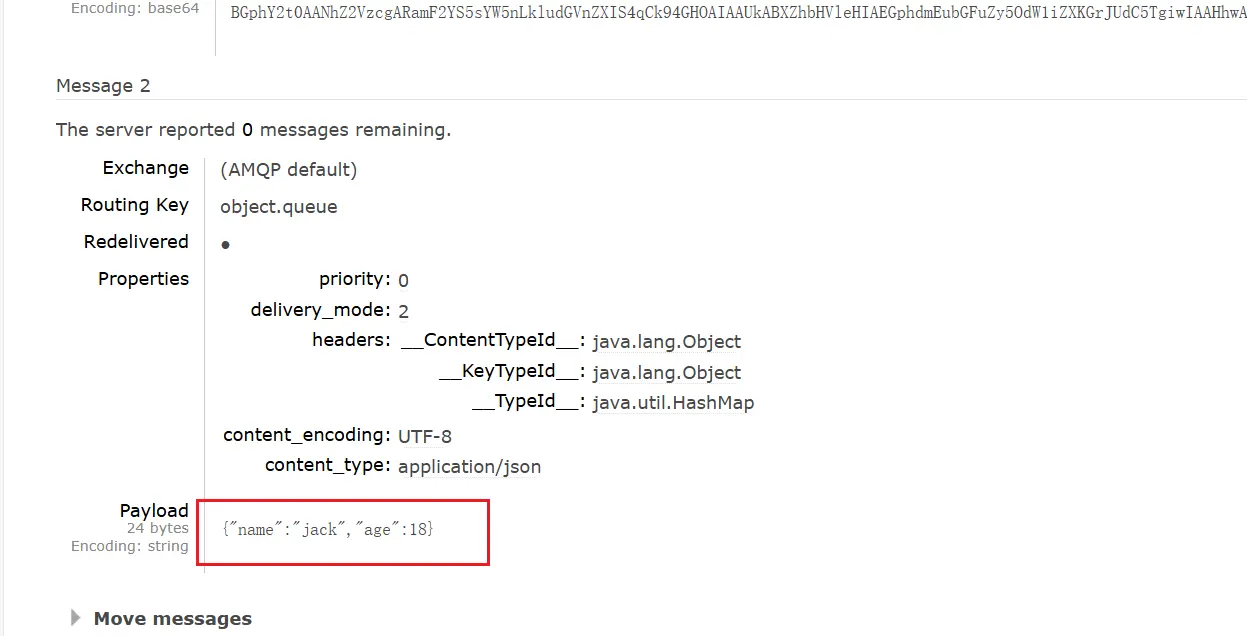The image size is (1247, 636).
Task: Click the priority value 0
Action: click(x=403, y=280)
